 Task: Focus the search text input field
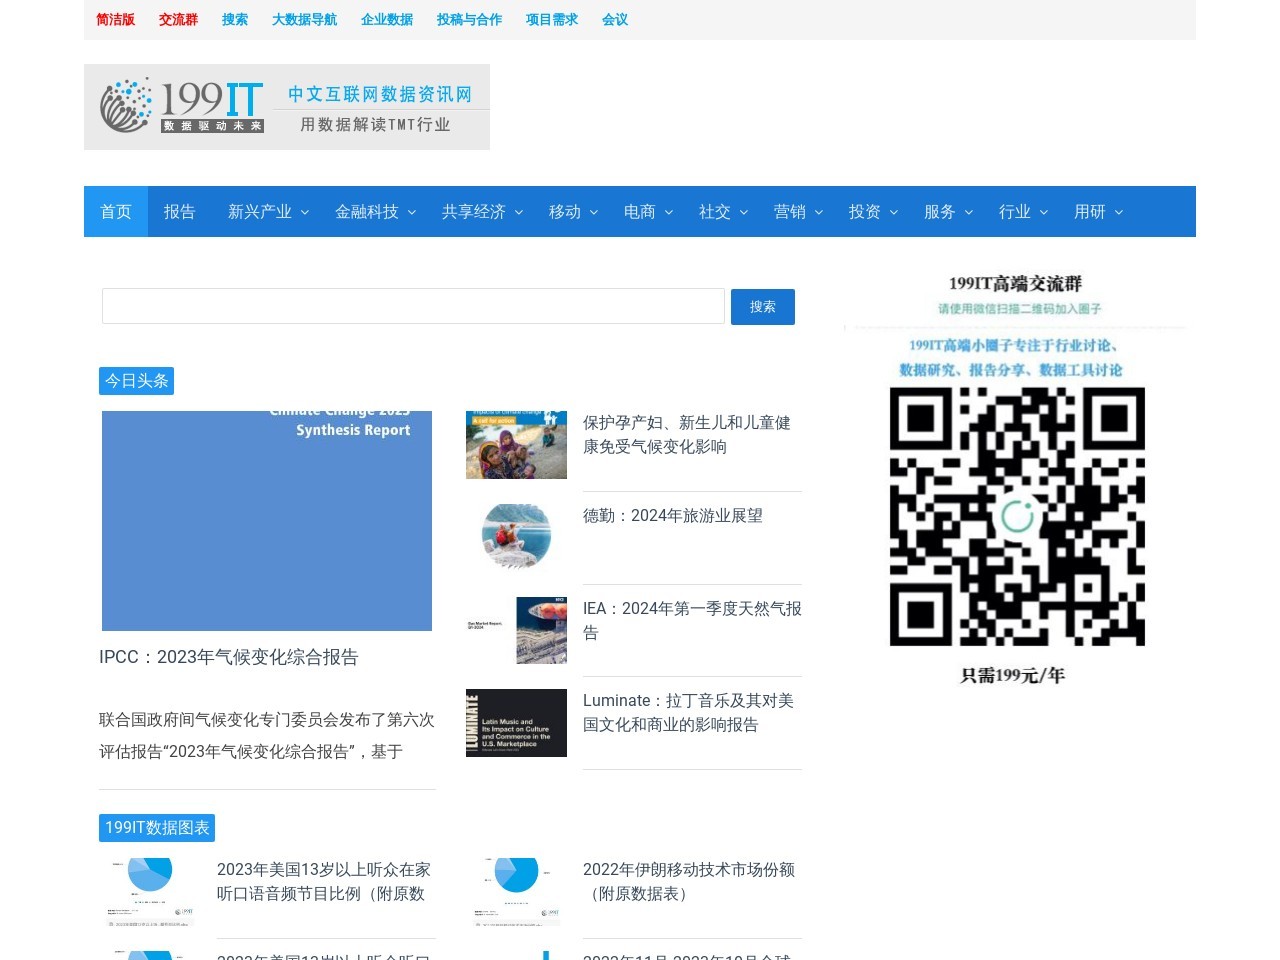[x=413, y=306]
